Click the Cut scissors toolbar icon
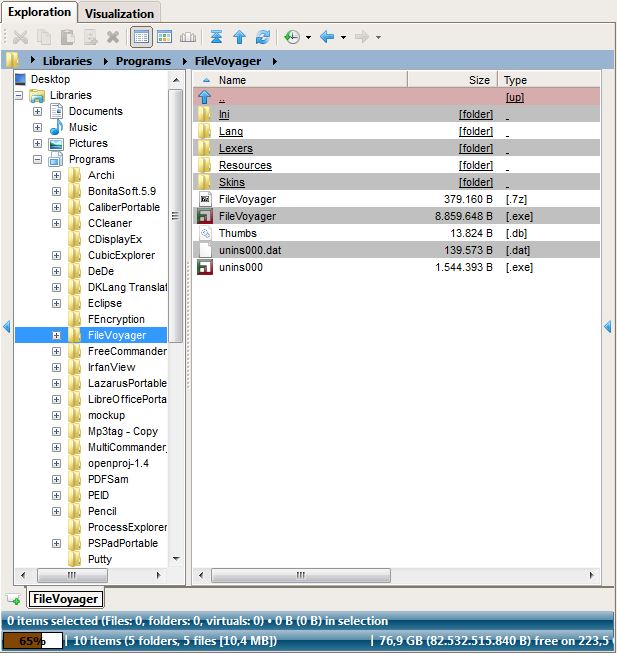 [x=20, y=38]
